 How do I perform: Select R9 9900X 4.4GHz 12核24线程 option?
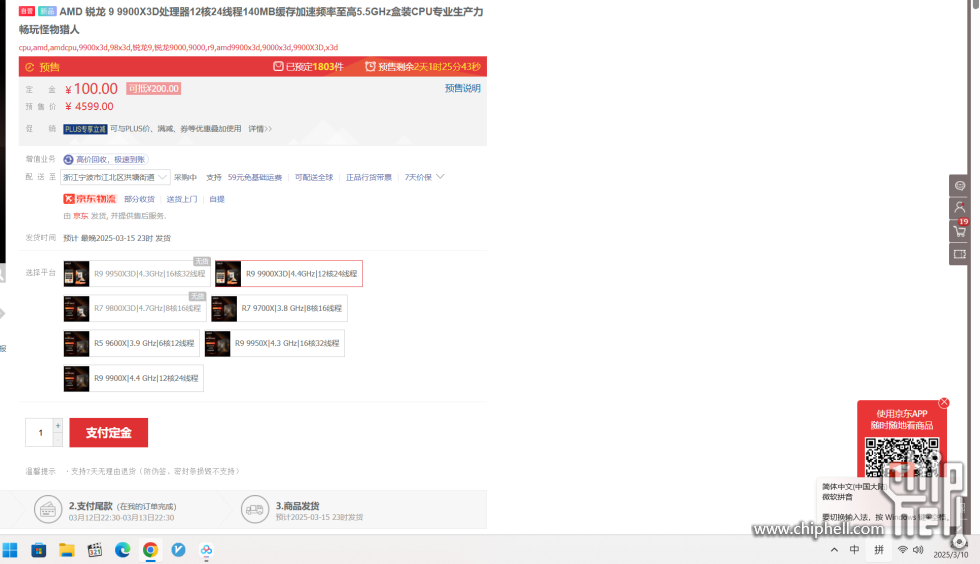(133, 378)
